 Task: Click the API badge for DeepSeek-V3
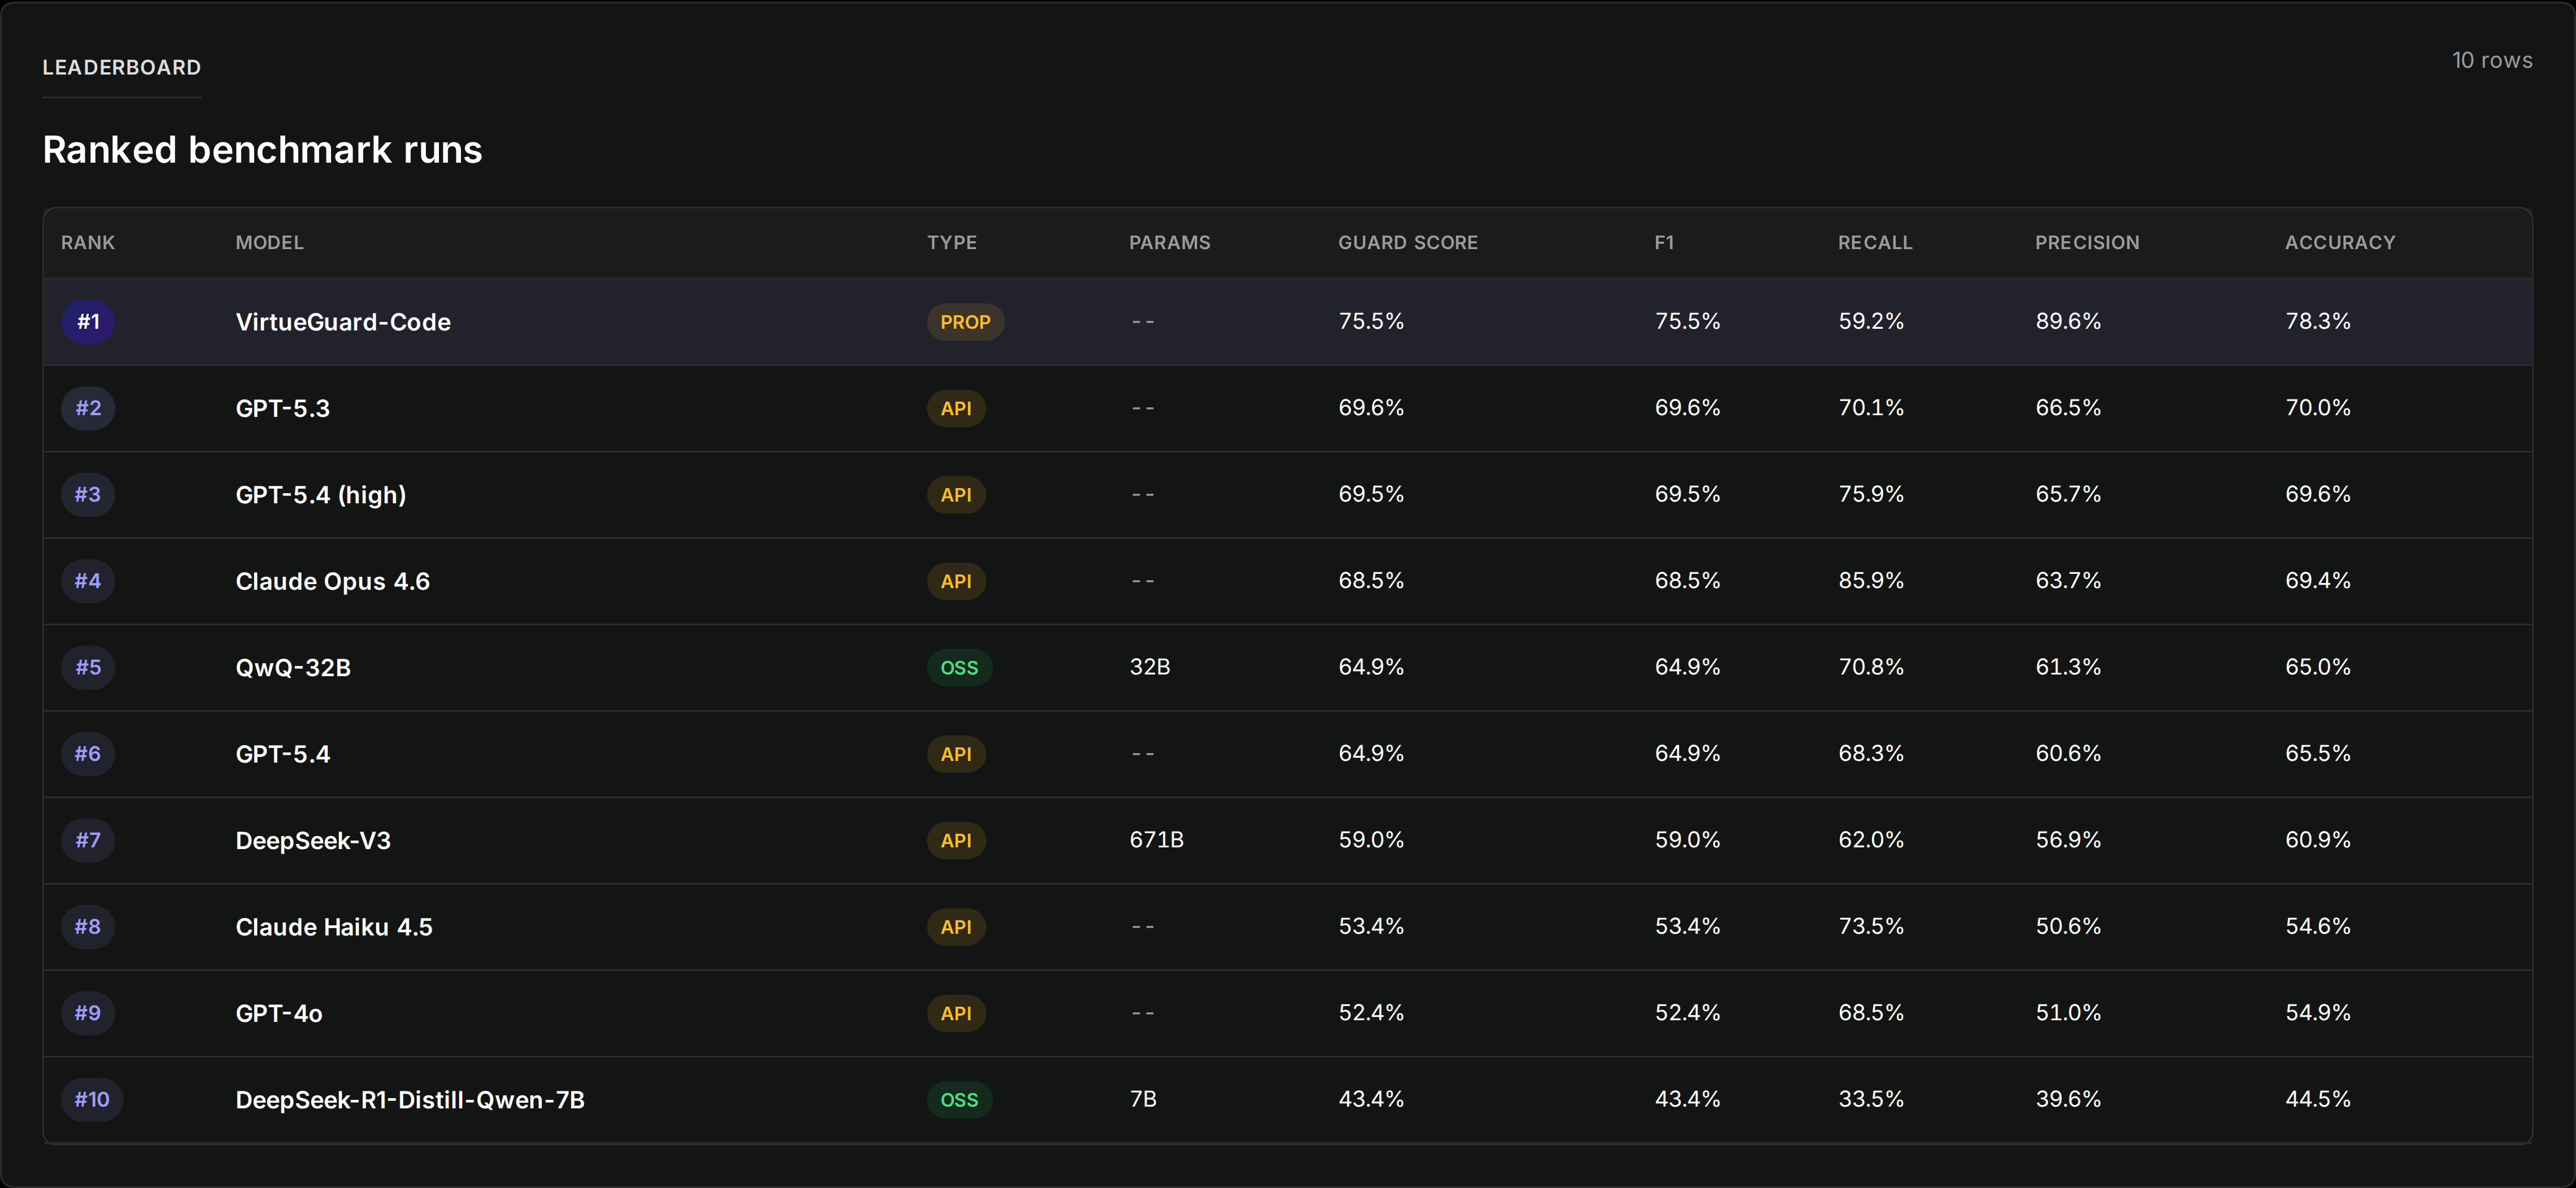[x=955, y=841]
